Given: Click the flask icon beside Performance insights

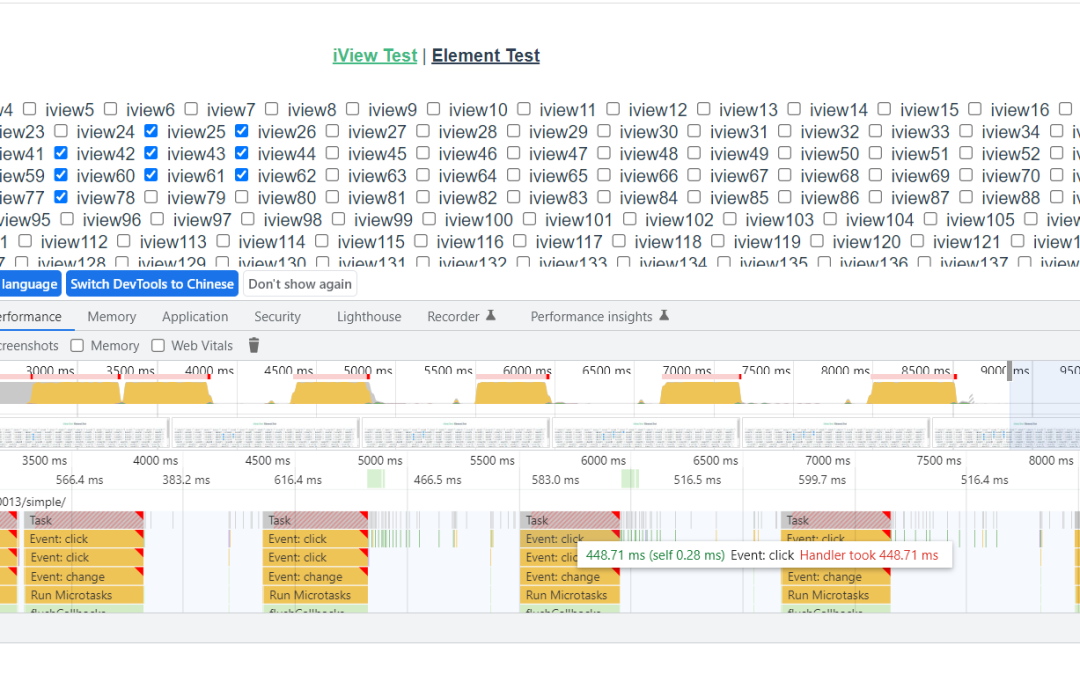Looking at the screenshot, I should (x=664, y=316).
